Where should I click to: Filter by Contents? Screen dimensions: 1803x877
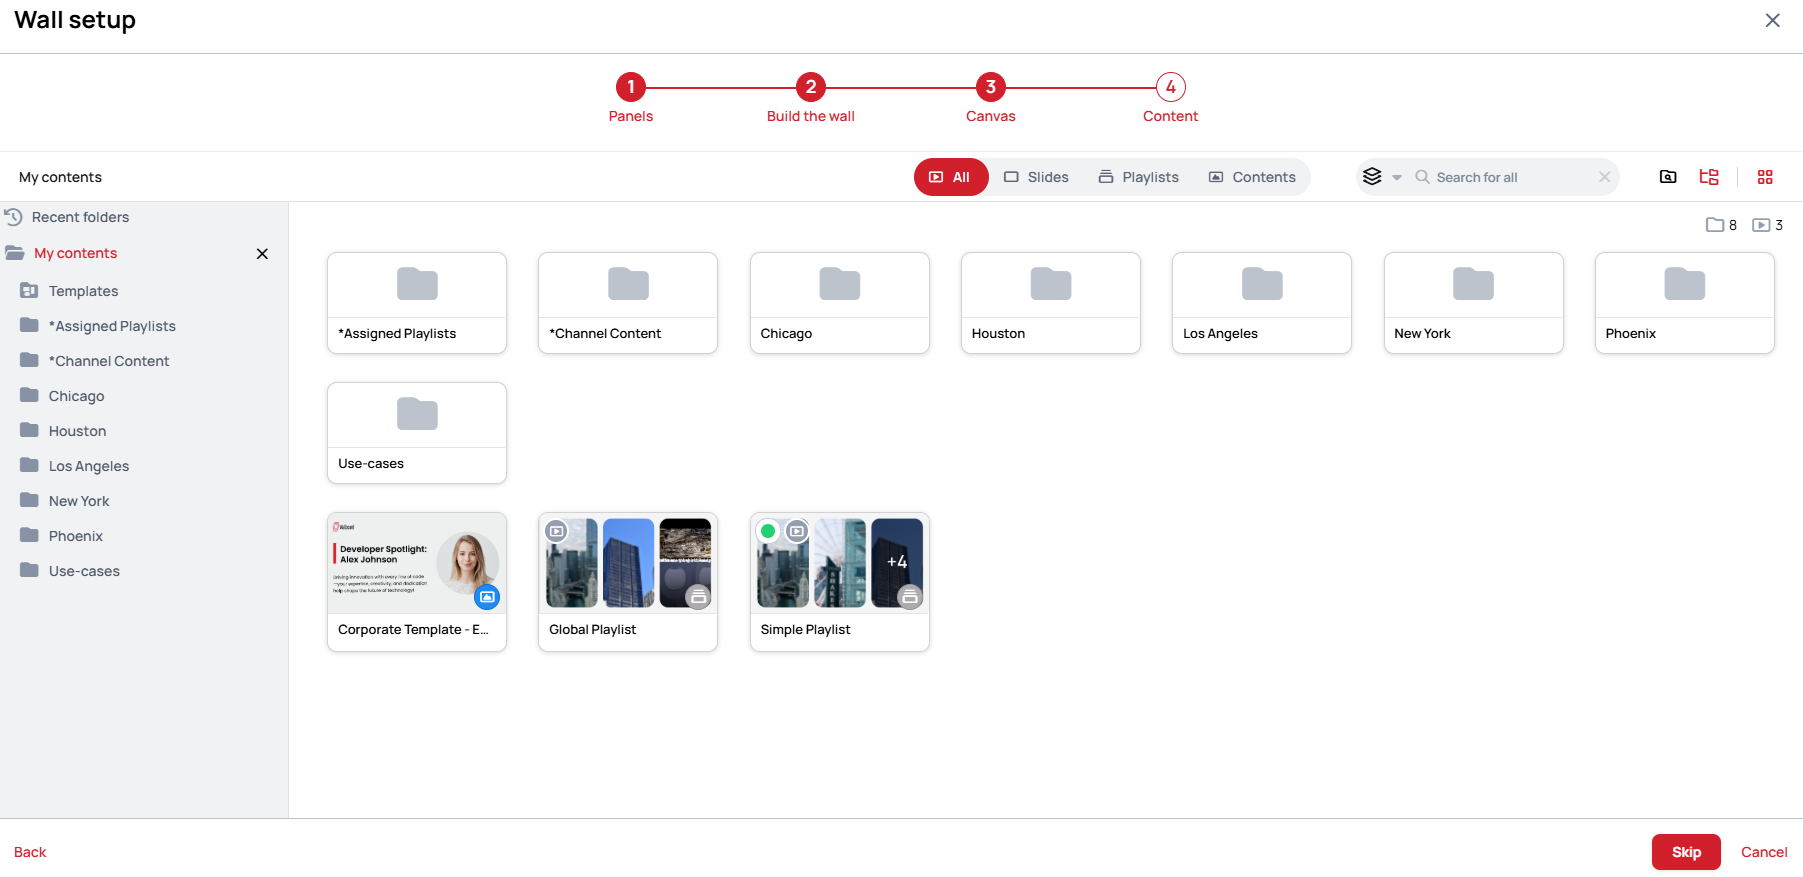(1253, 177)
